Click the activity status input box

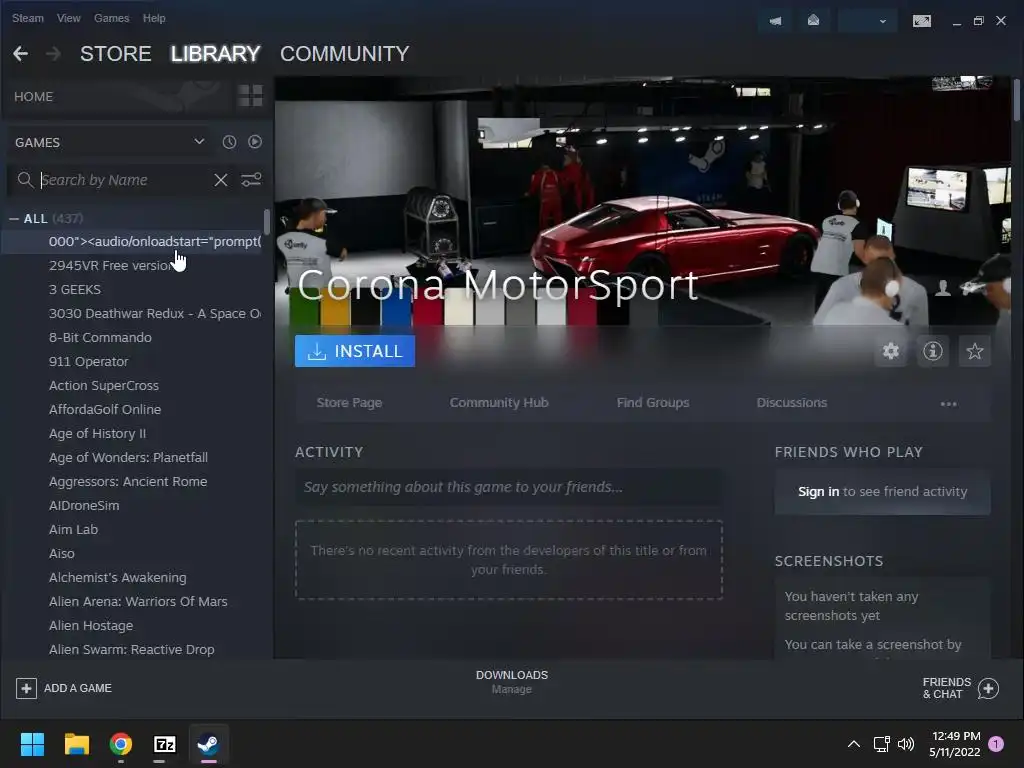tap(509, 487)
